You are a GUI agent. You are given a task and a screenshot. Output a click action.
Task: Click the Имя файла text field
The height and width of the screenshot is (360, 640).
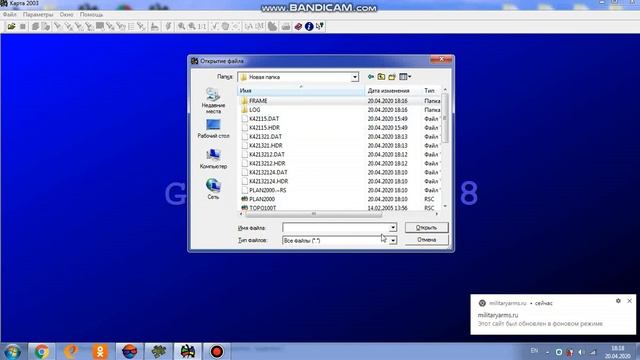(x=336, y=228)
